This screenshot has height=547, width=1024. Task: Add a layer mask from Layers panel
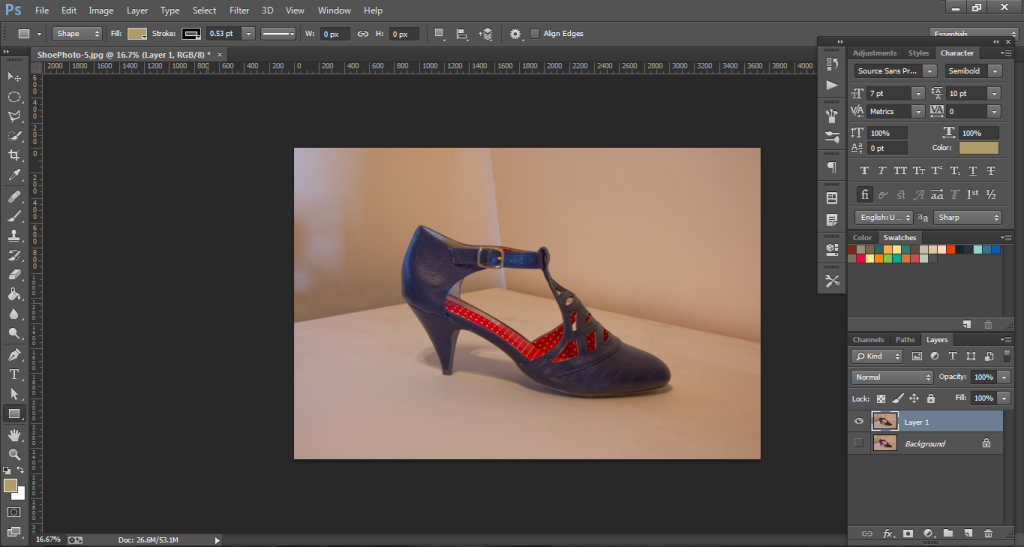(x=909, y=534)
